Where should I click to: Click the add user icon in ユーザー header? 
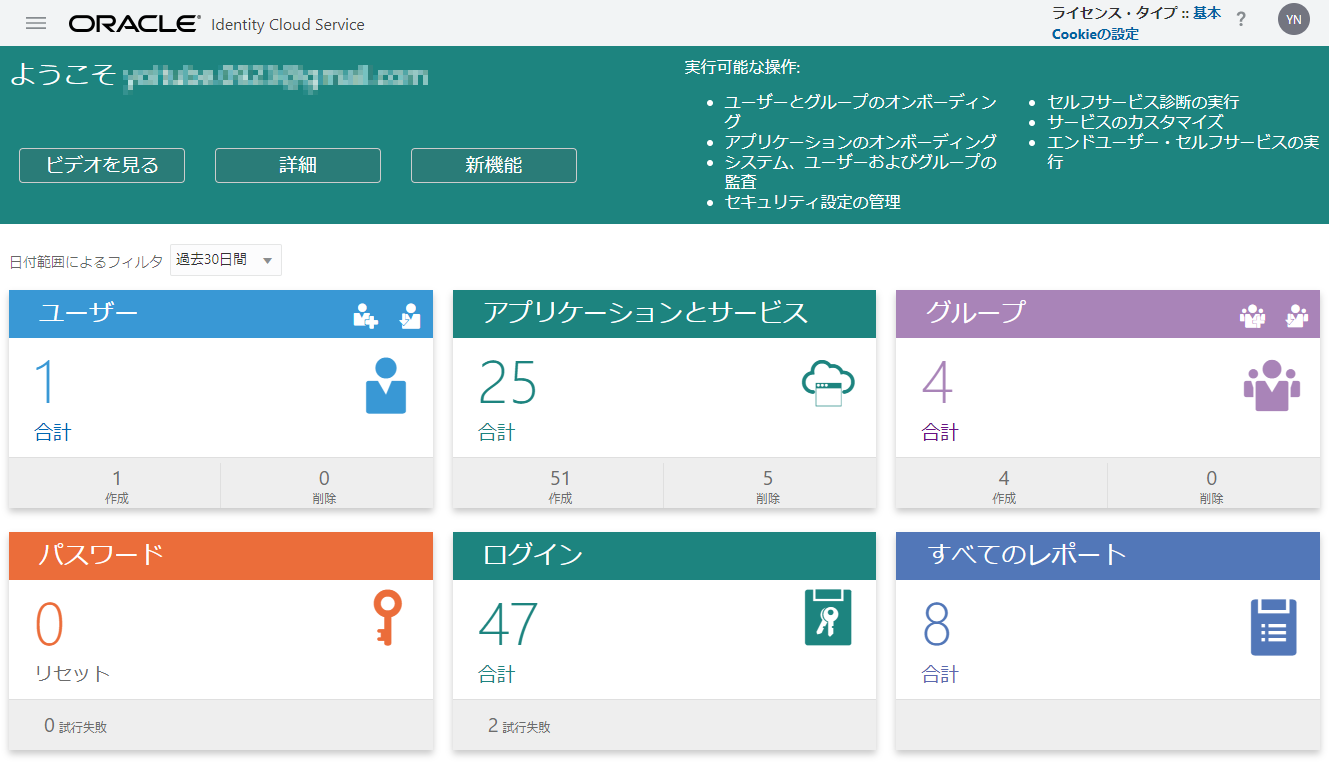point(366,316)
